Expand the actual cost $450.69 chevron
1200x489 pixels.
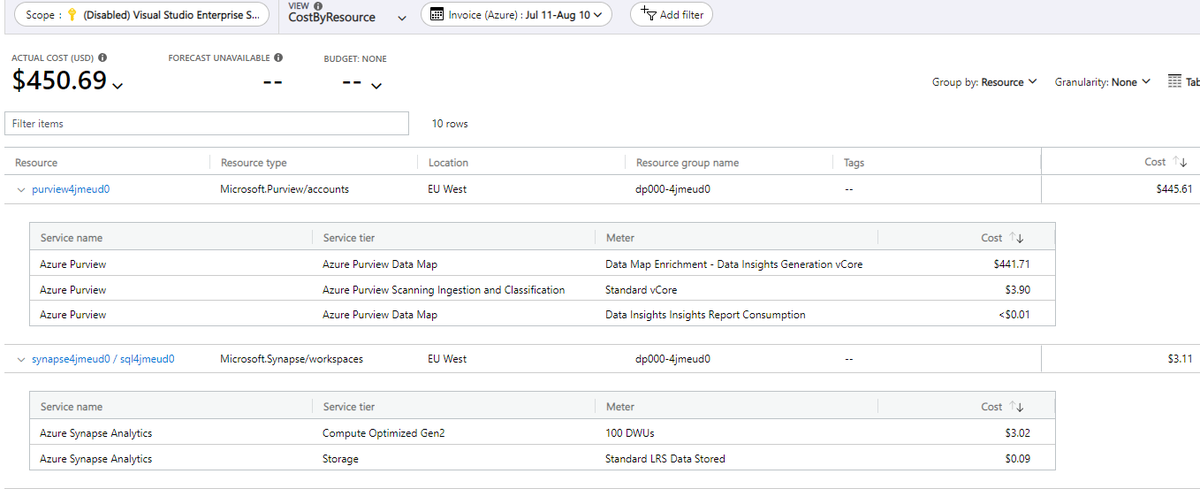click(x=119, y=86)
